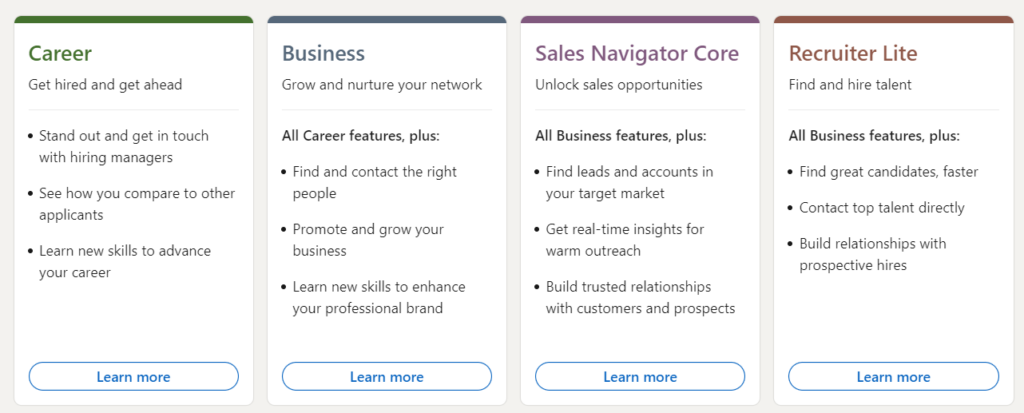Click the purple bar atop Sales Navigator card
Image resolution: width=1024 pixels, height=413 pixels.
click(640, 19)
